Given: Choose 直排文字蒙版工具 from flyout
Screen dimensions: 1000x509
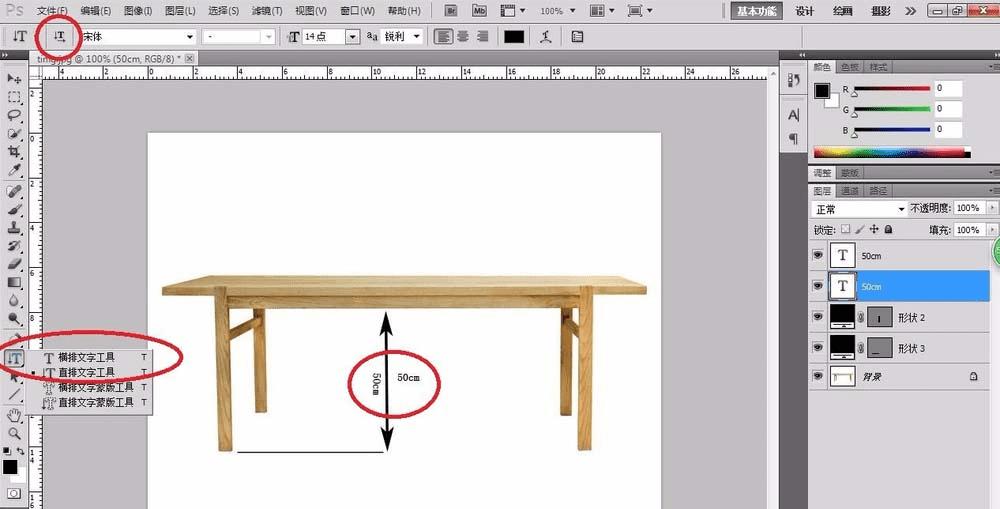Looking at the screenshot, I should click(x=96, y=402).
